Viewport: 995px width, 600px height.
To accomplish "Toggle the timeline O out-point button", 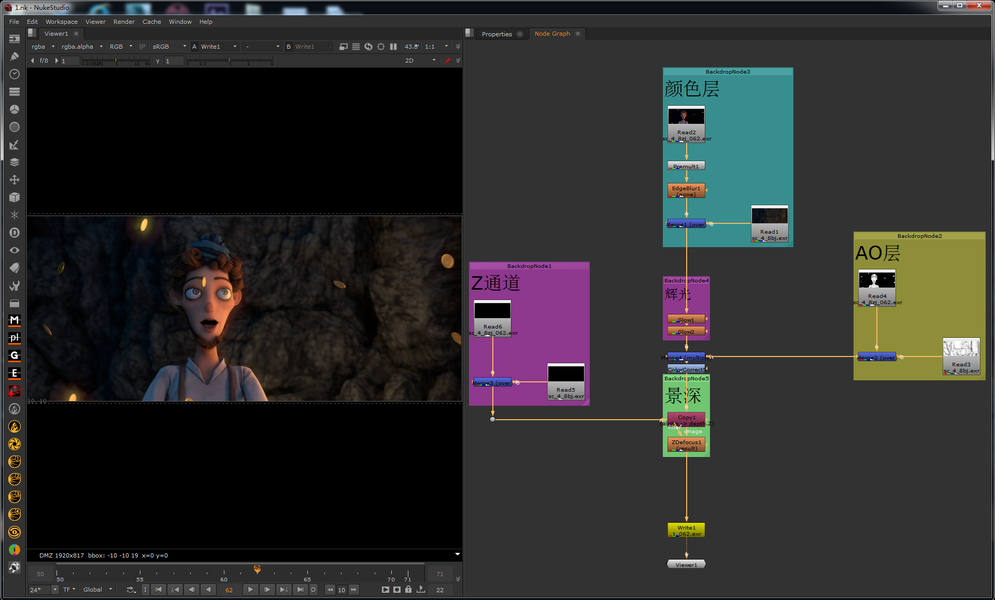I will (x=313, y=590).
